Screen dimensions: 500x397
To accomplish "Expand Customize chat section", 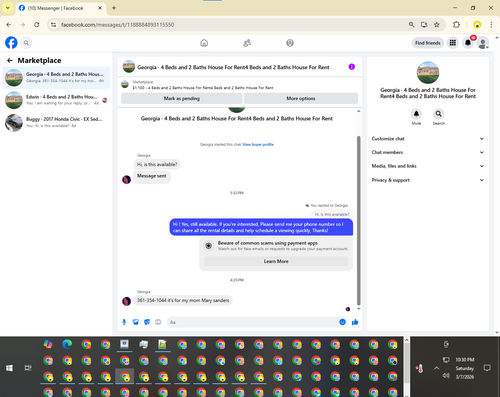I will point(428,139).
